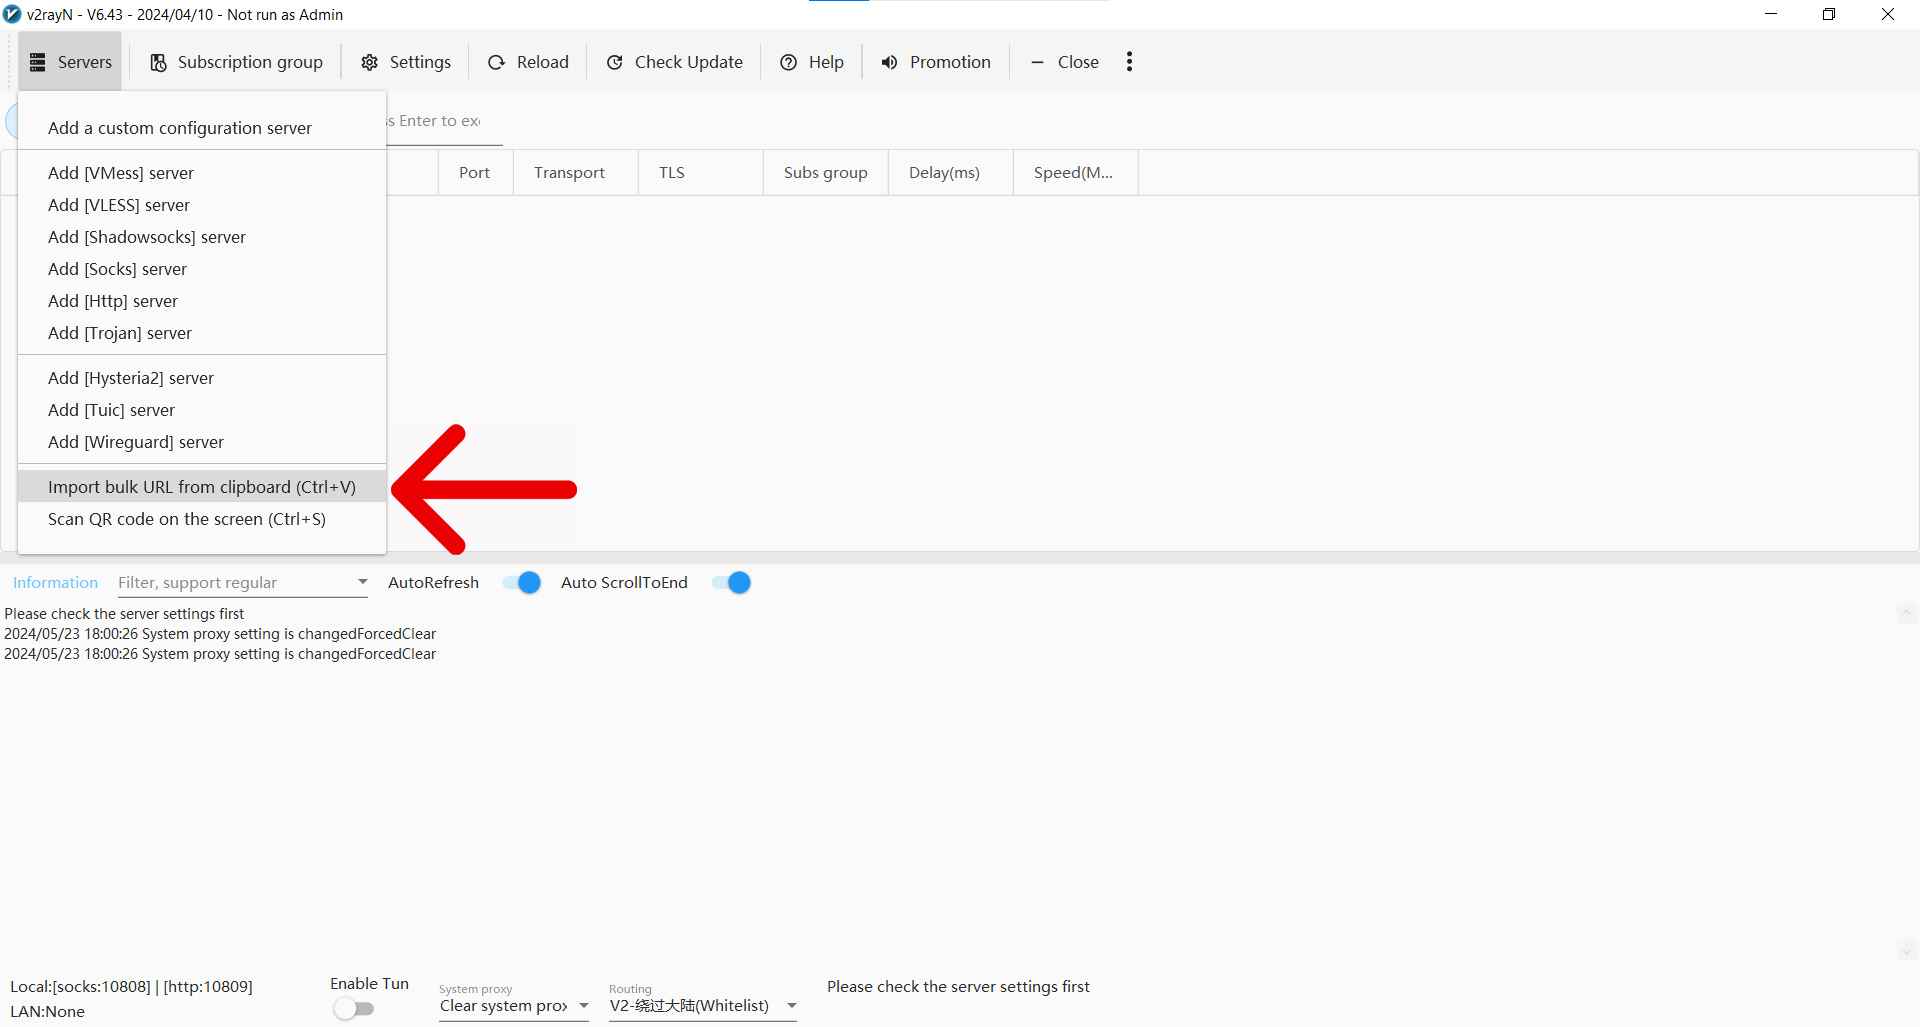
Task: Click the Check Update icon
Action: point(615,62)
